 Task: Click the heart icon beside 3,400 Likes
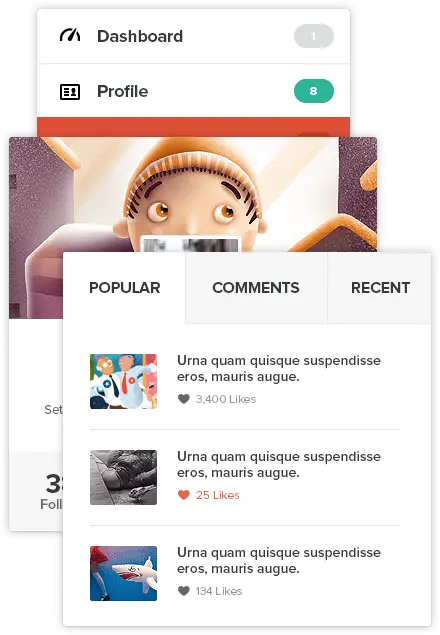(184, 399)
